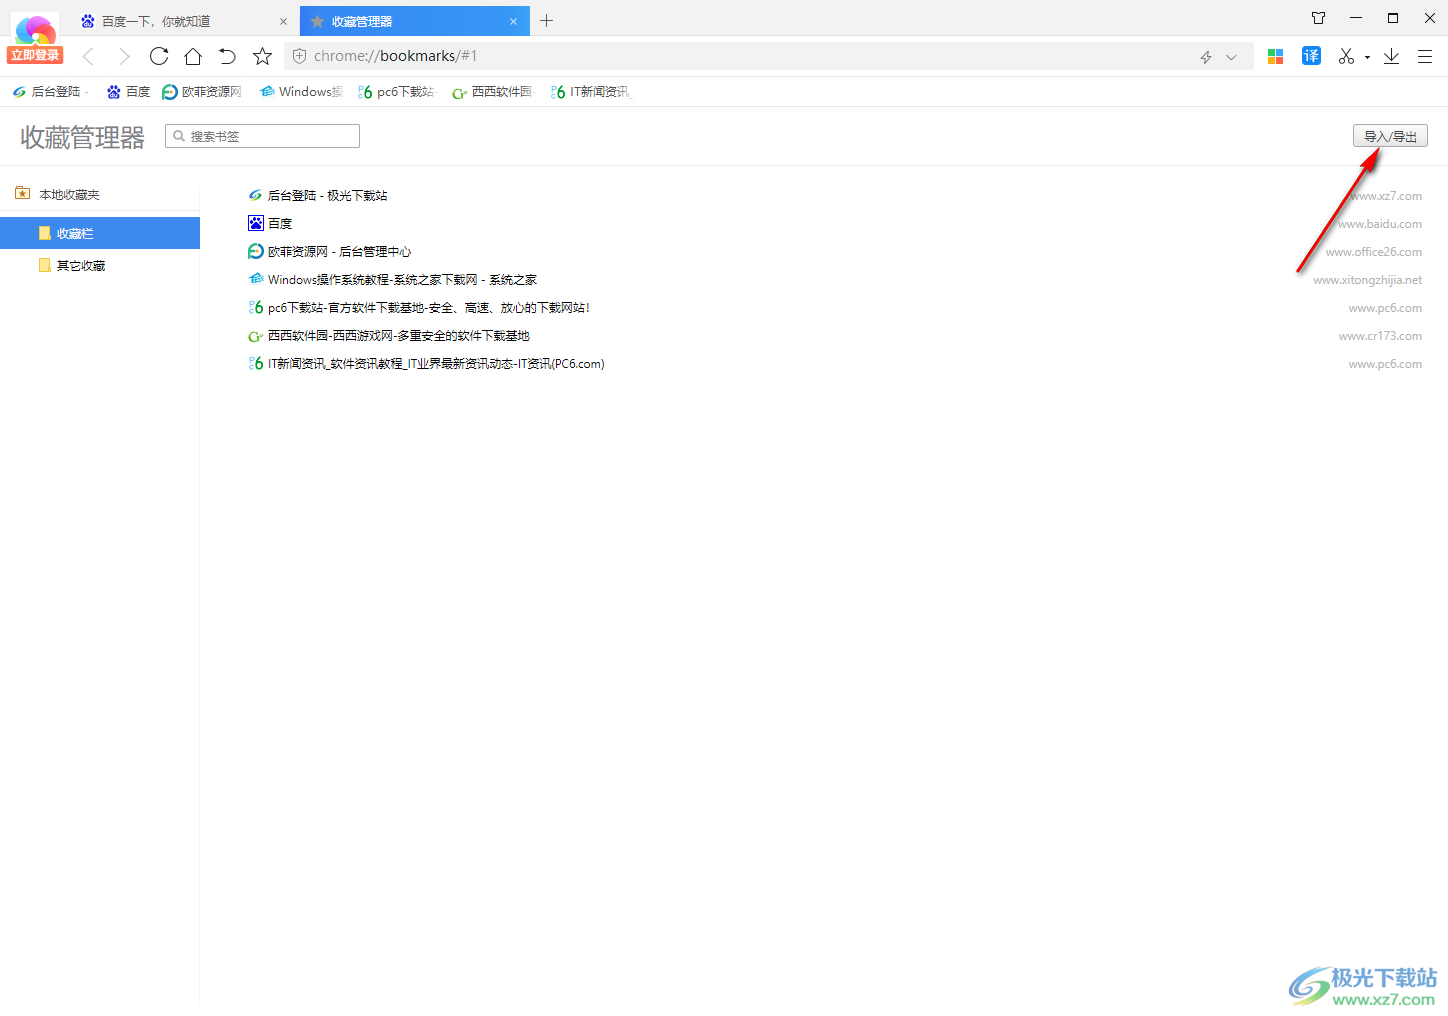The image size is (1448, 1016).
Task: Close the 收藏管理器 tab
Action: (513, 21)
